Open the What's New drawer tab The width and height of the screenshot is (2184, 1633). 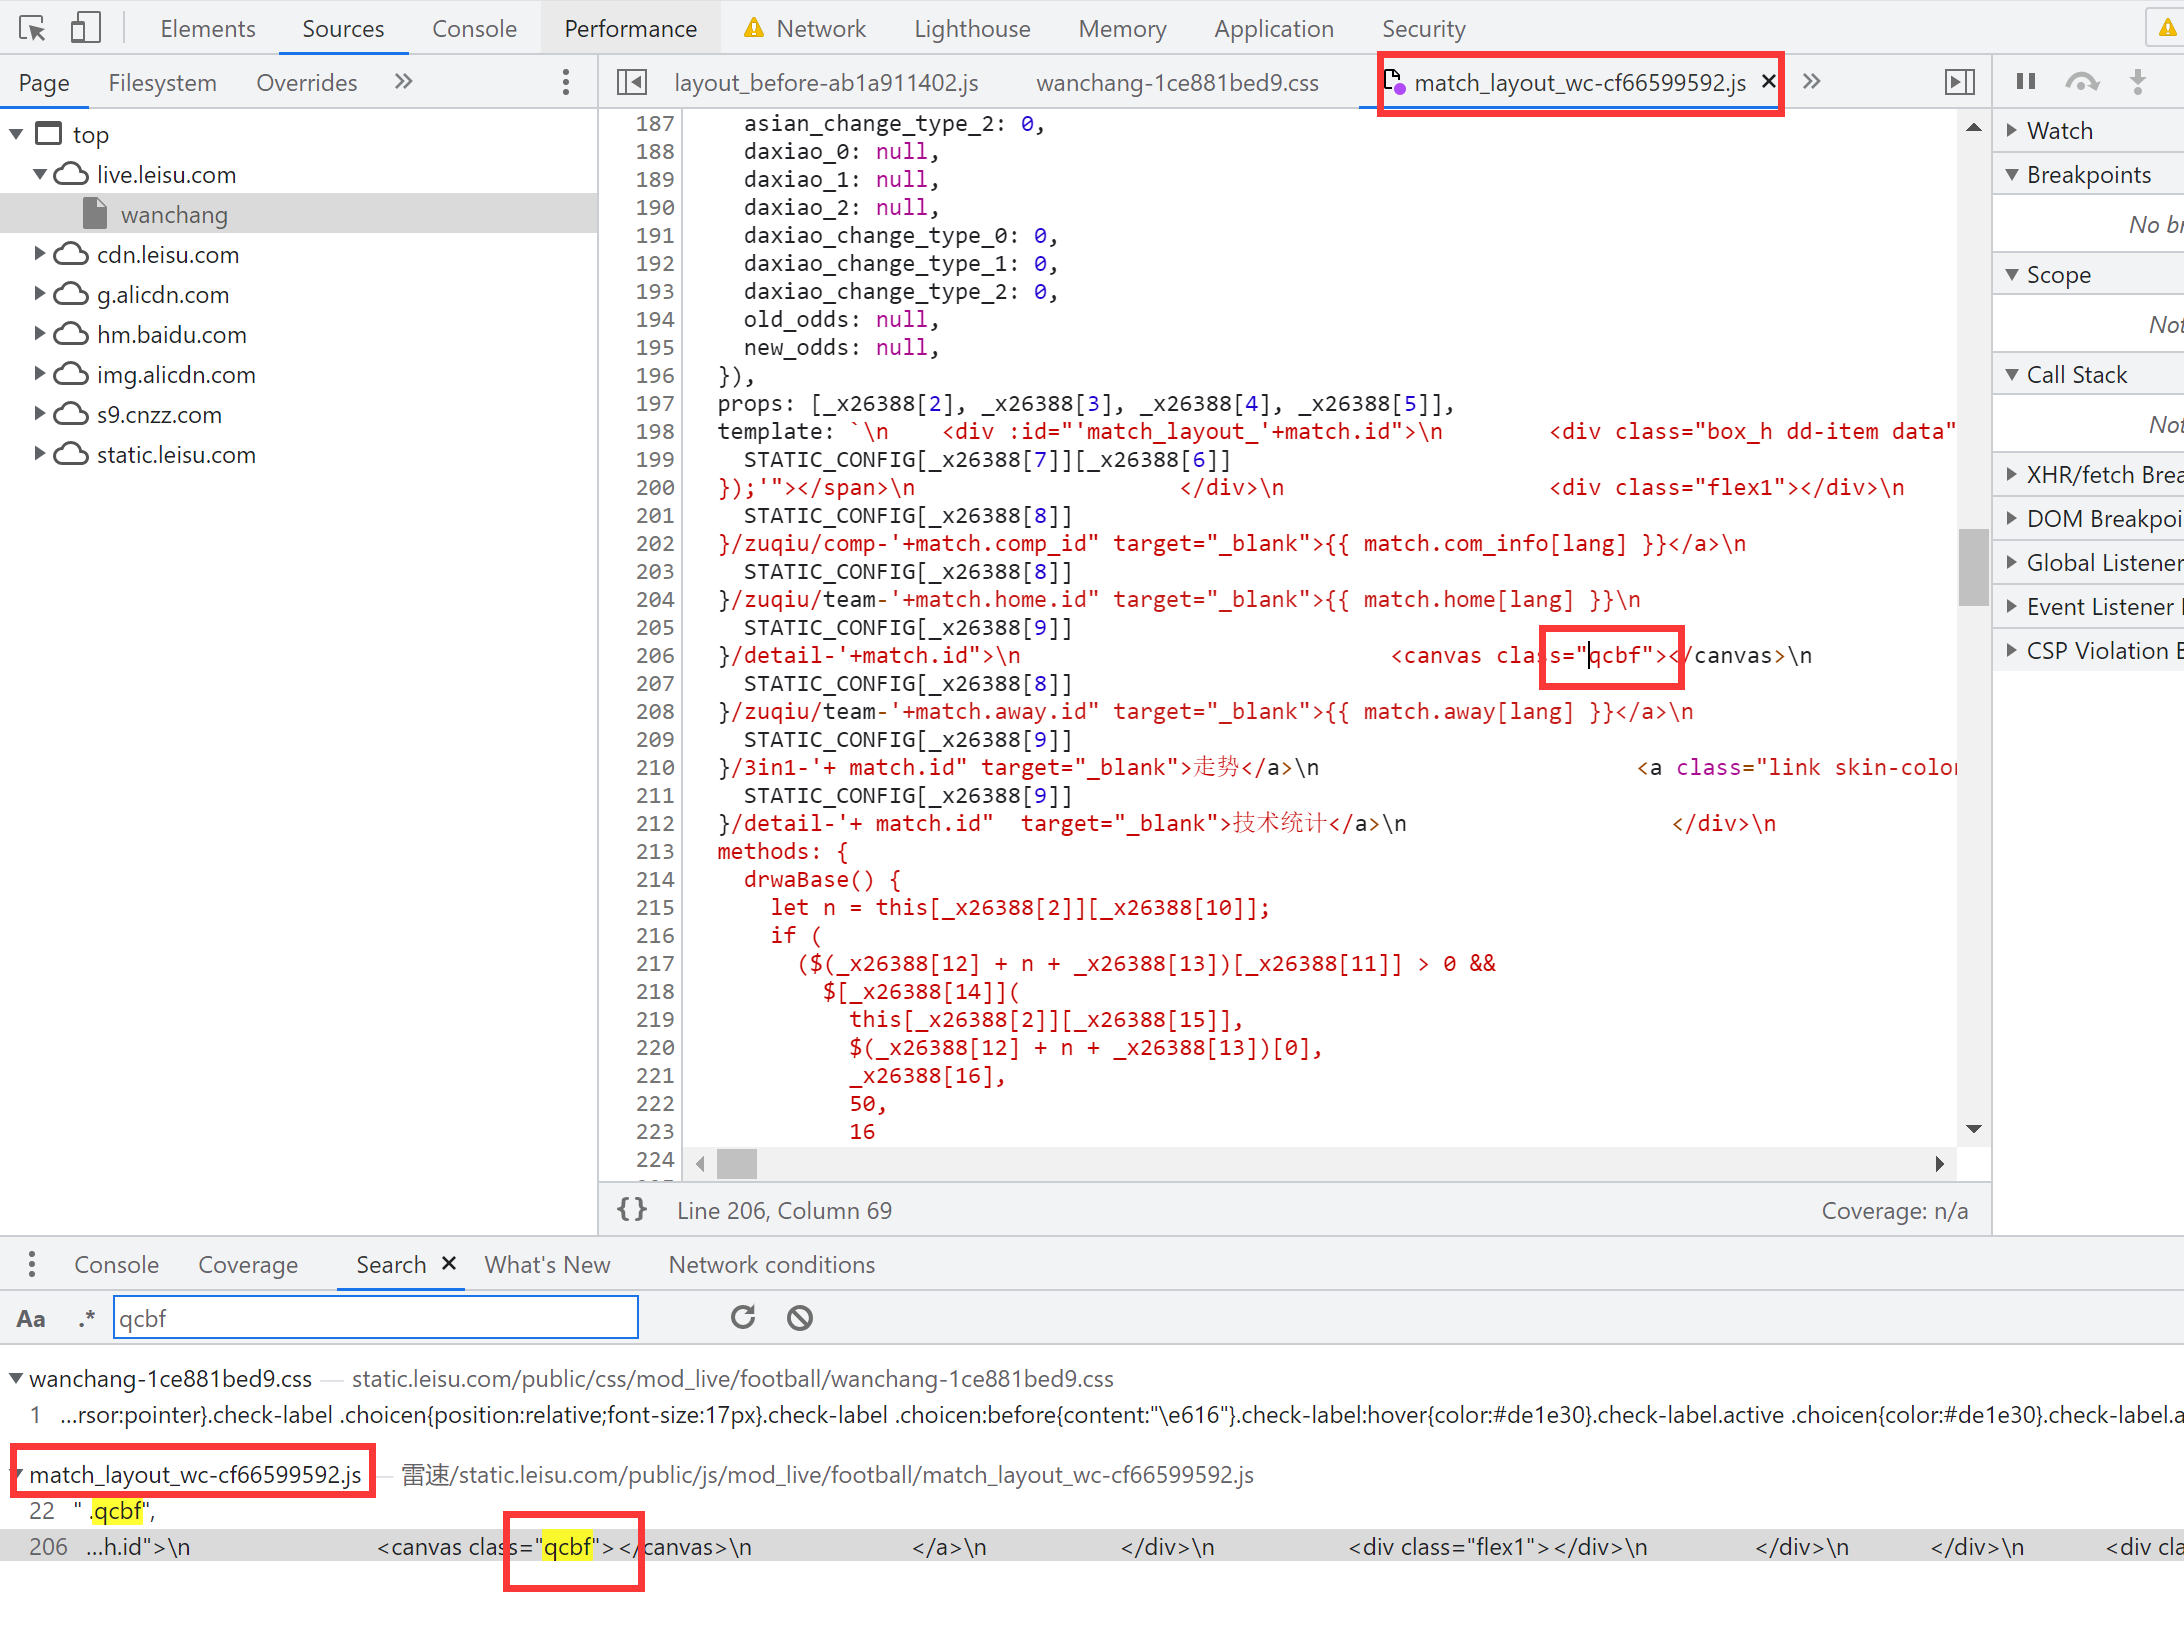(547, 1264)
